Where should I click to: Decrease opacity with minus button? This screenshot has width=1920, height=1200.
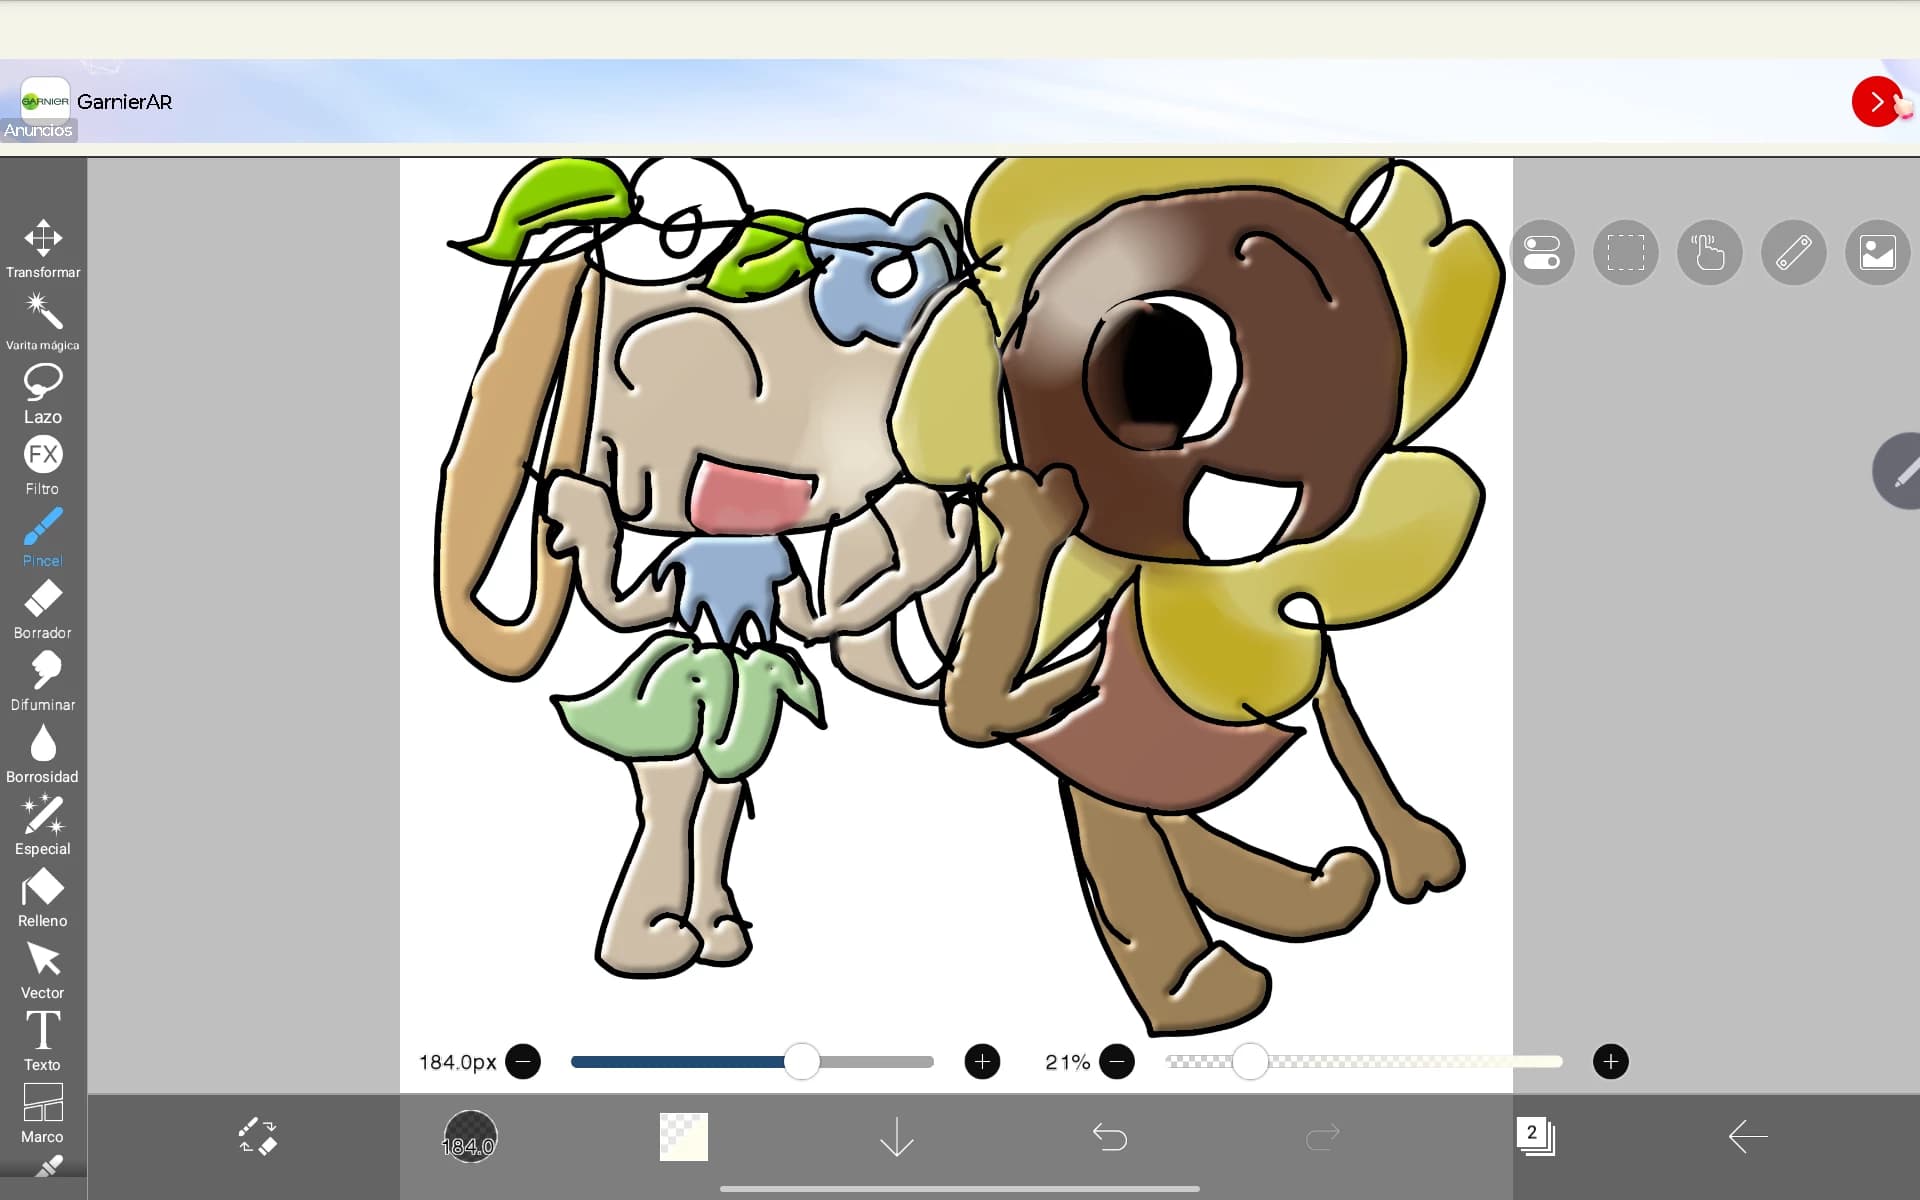tap(1117, 1061)
